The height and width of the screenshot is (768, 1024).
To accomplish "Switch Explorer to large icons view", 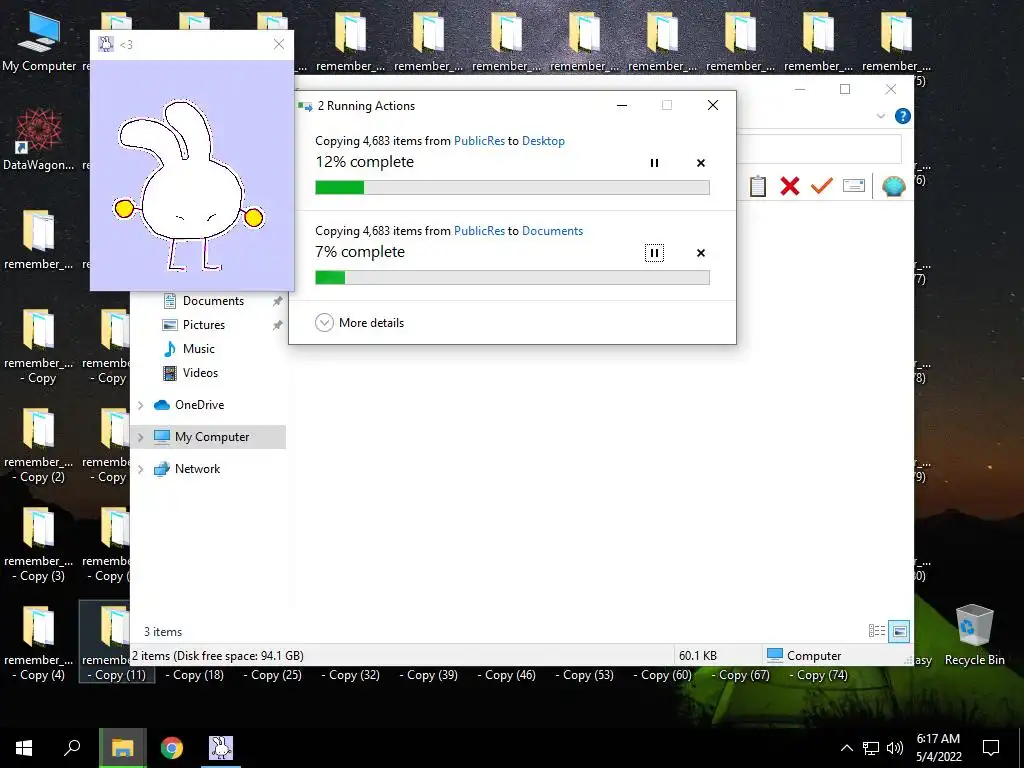I will point(899,631).
